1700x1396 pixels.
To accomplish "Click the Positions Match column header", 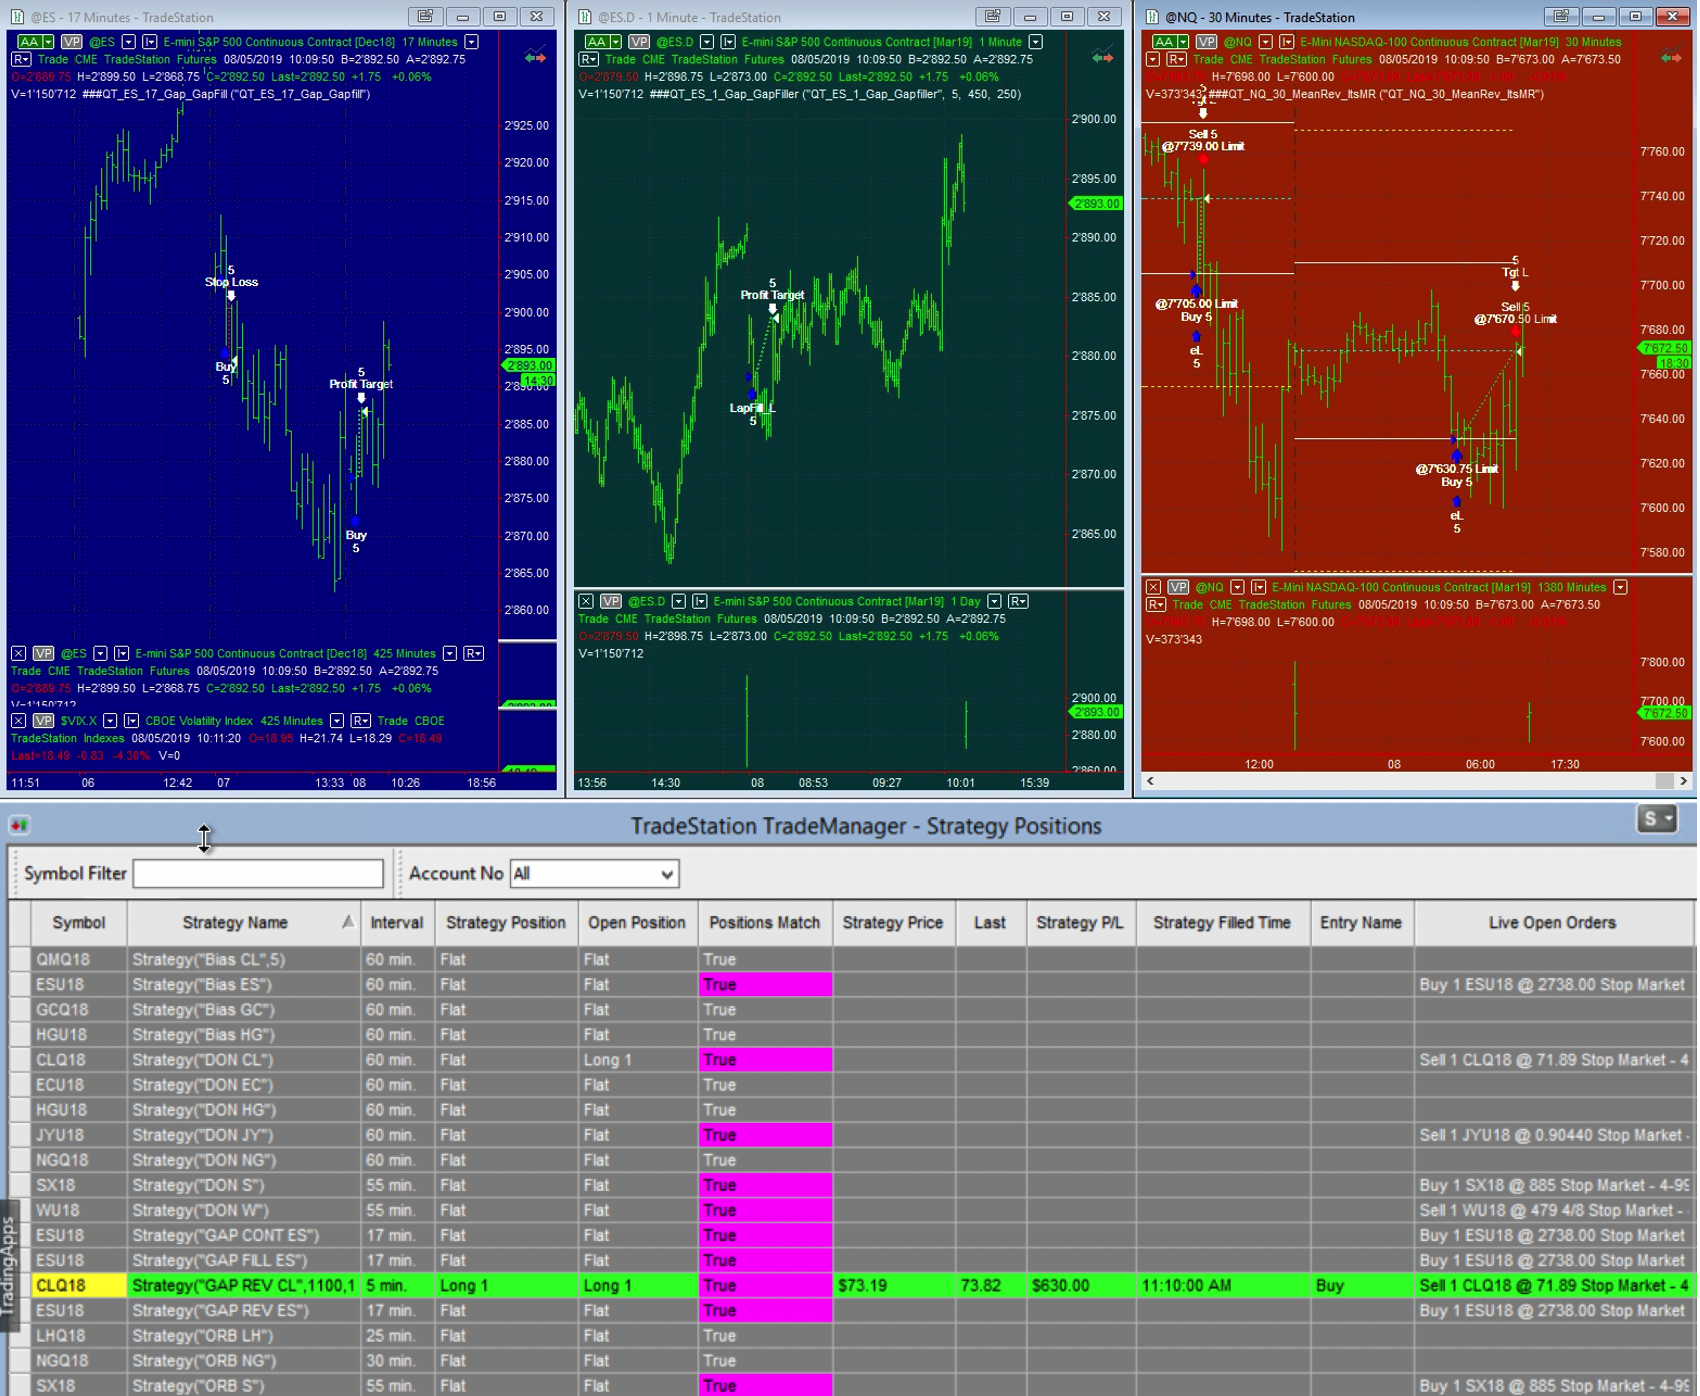I will coord(764,923).
